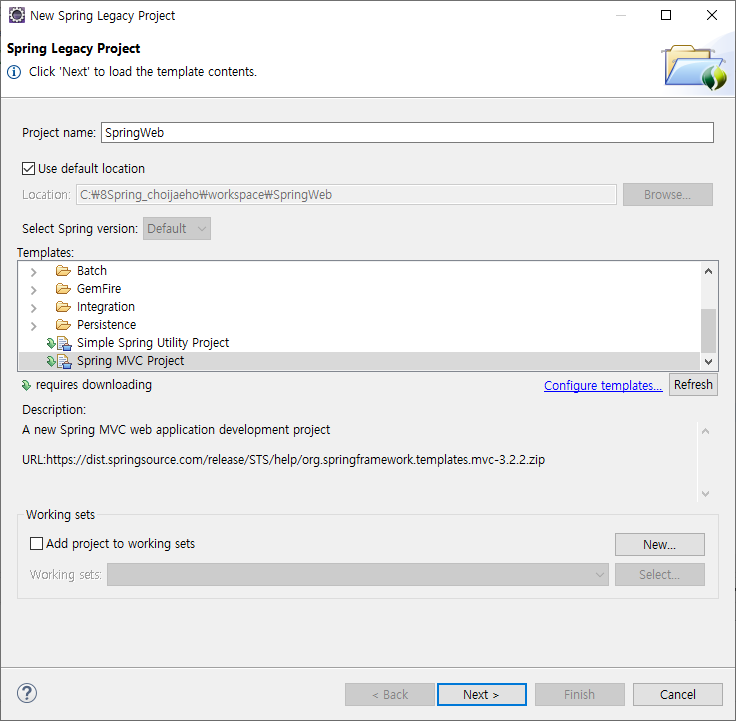736x721 pixels.
Task: Click the Templates list scroll down arrow
Action: (708, 362)
